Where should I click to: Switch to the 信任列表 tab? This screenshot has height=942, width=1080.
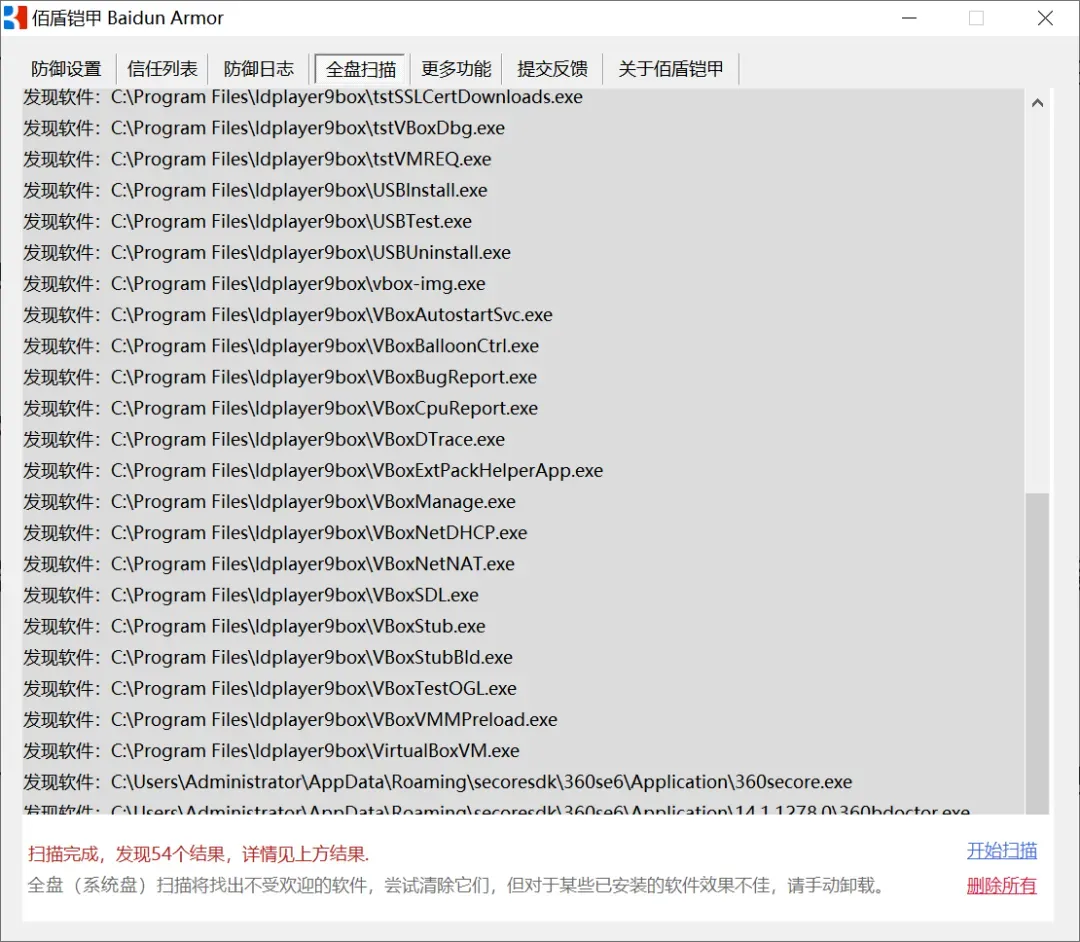point(163,69)
